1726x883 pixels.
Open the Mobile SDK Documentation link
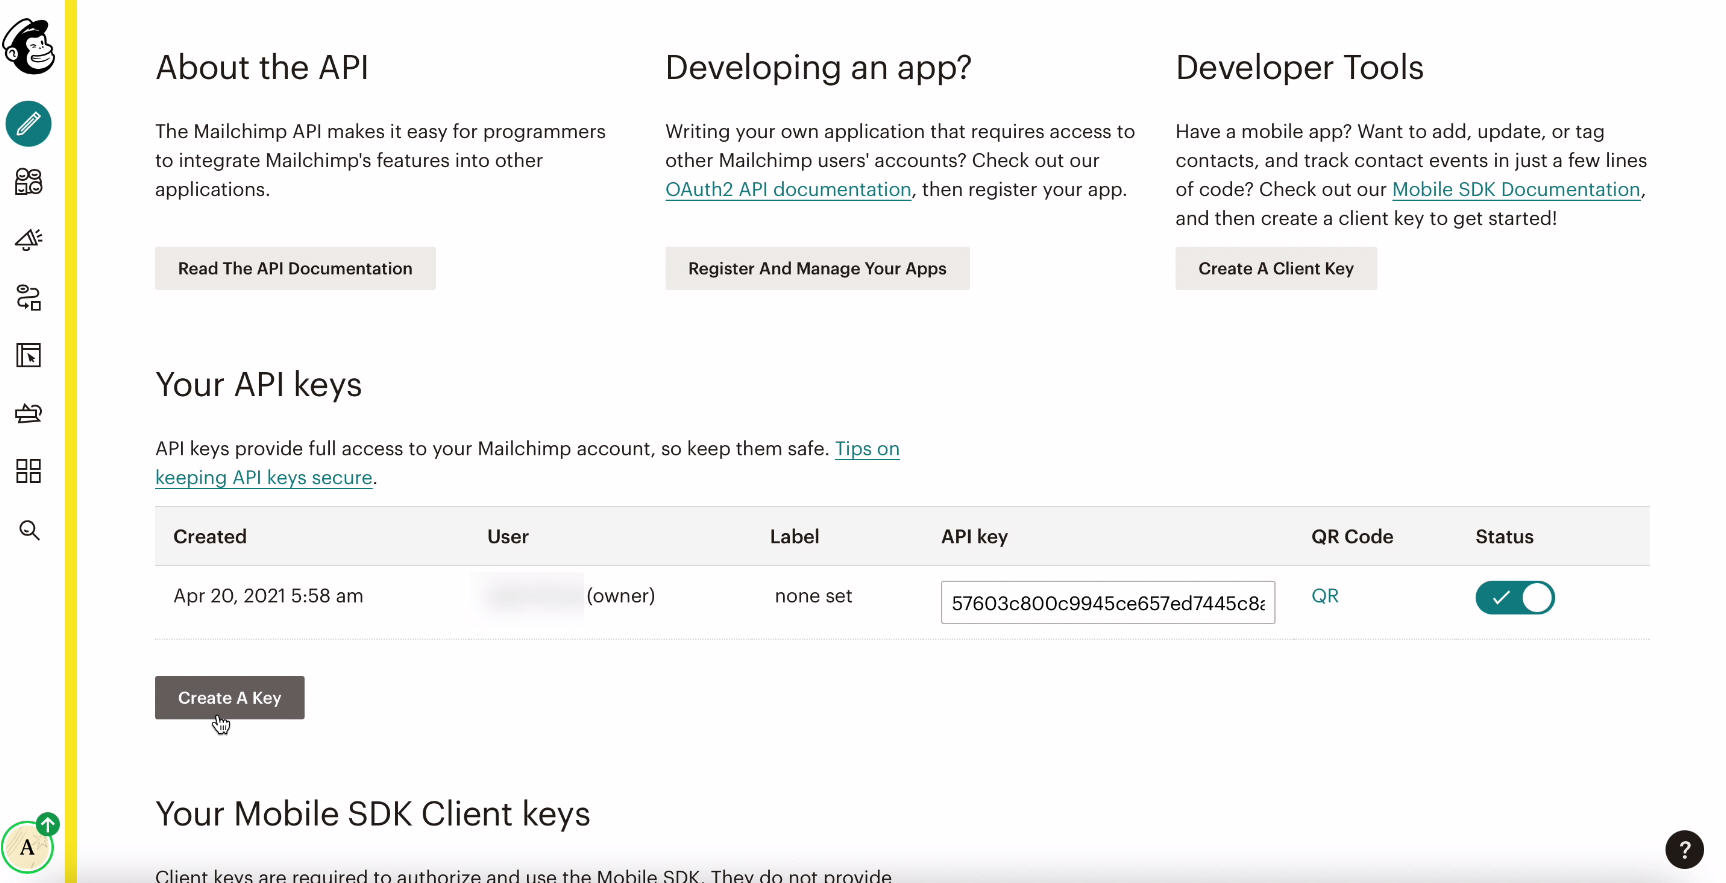click(1516, 189)
